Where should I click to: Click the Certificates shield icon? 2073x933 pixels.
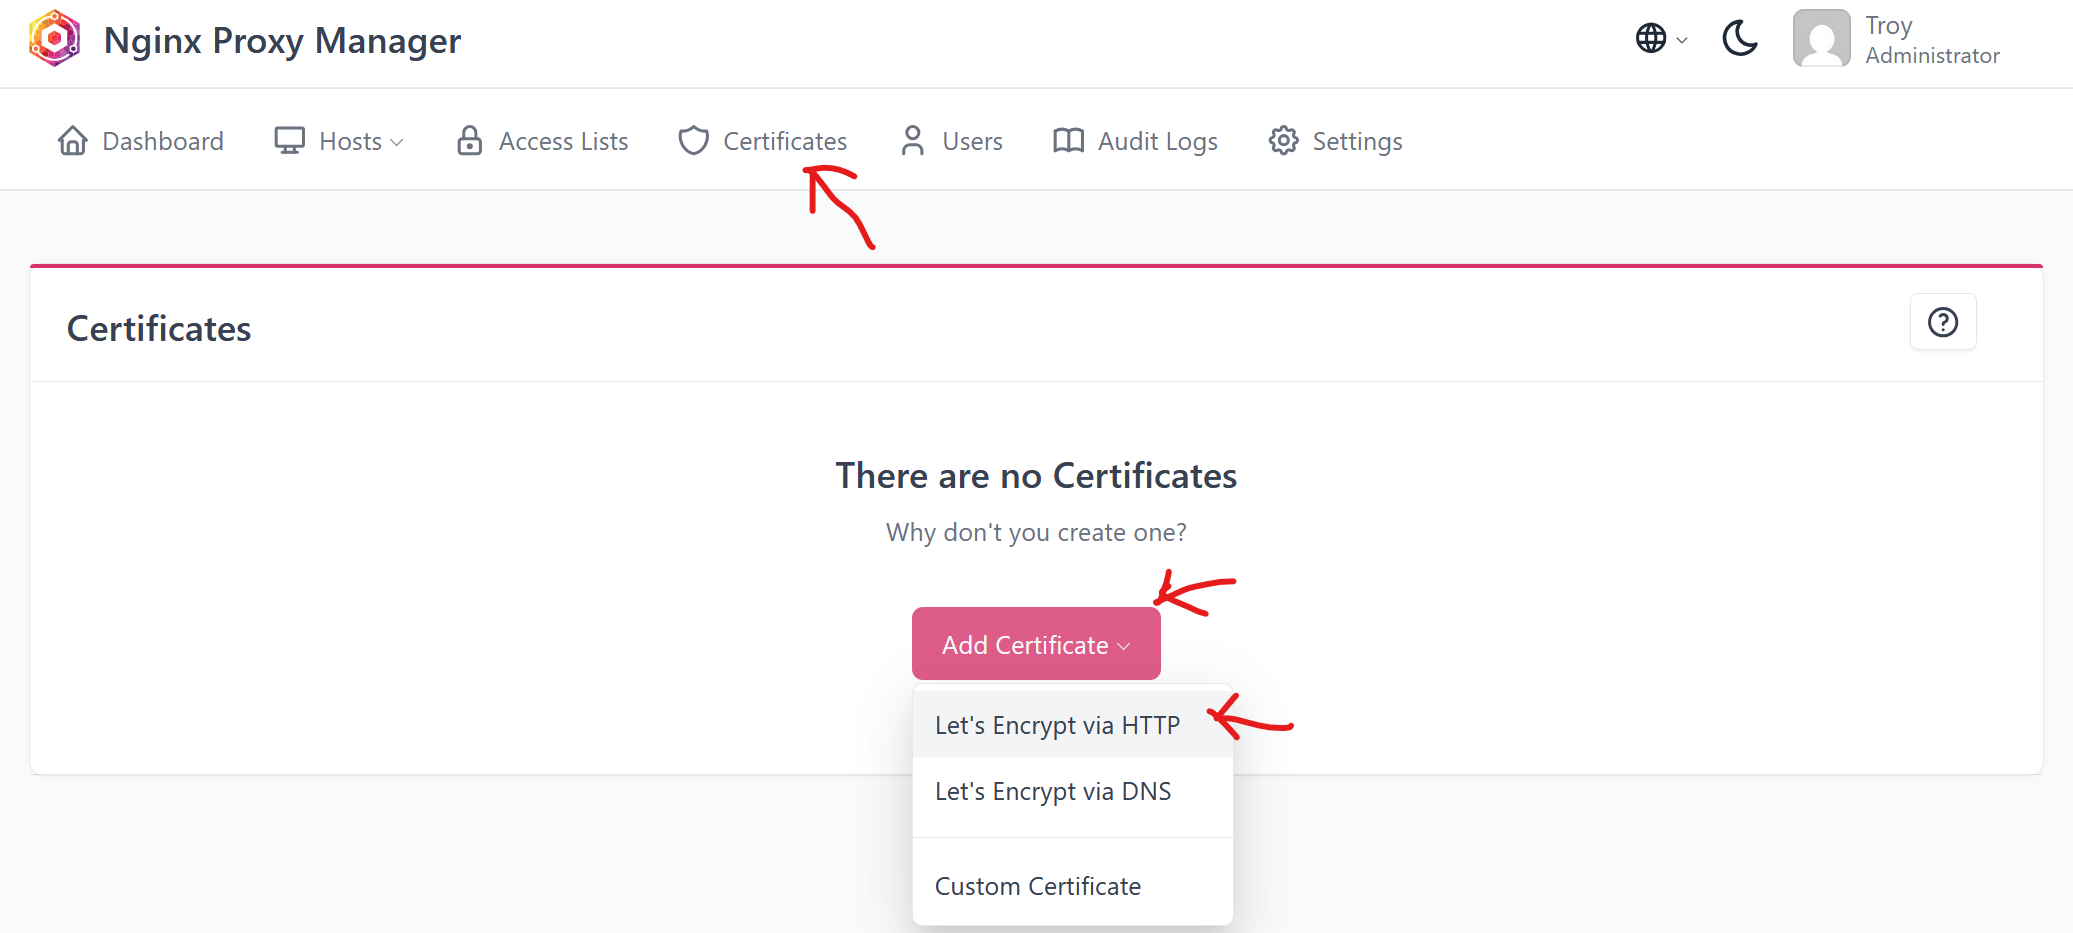pos(693,141)
